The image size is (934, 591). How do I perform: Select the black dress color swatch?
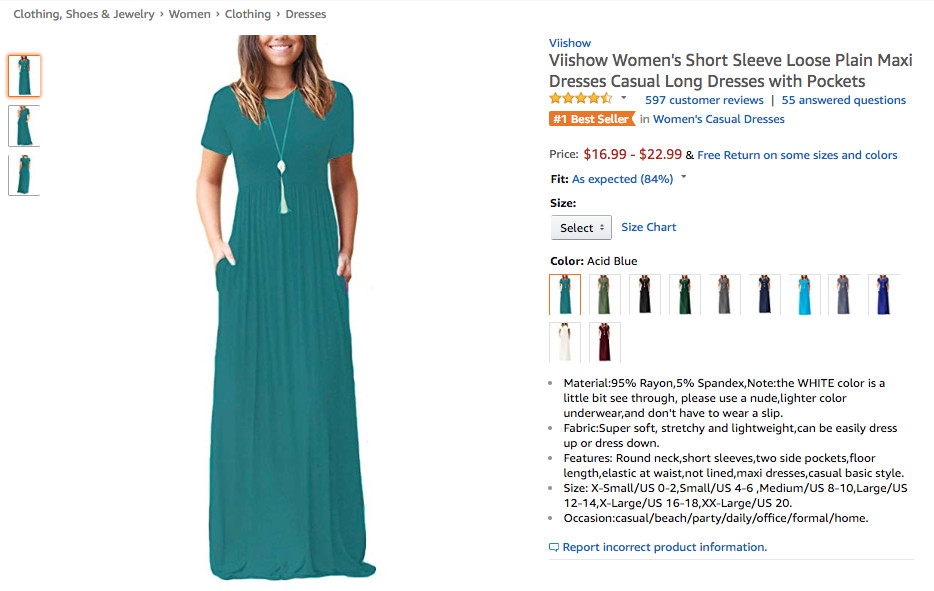645,294
